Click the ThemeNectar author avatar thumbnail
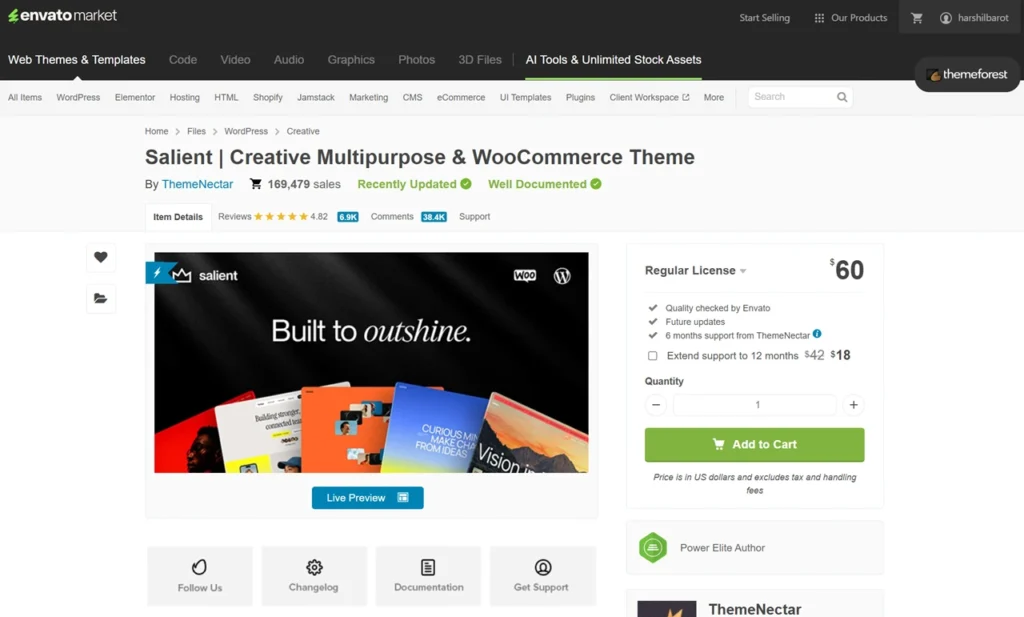 667,609
